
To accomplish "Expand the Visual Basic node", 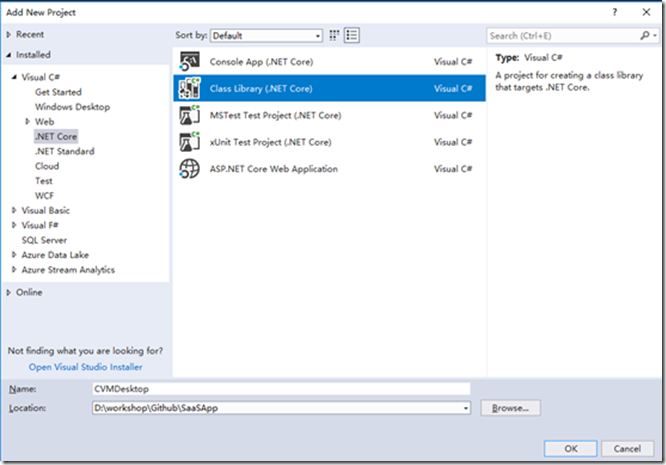I will click(x=14, y=211).
